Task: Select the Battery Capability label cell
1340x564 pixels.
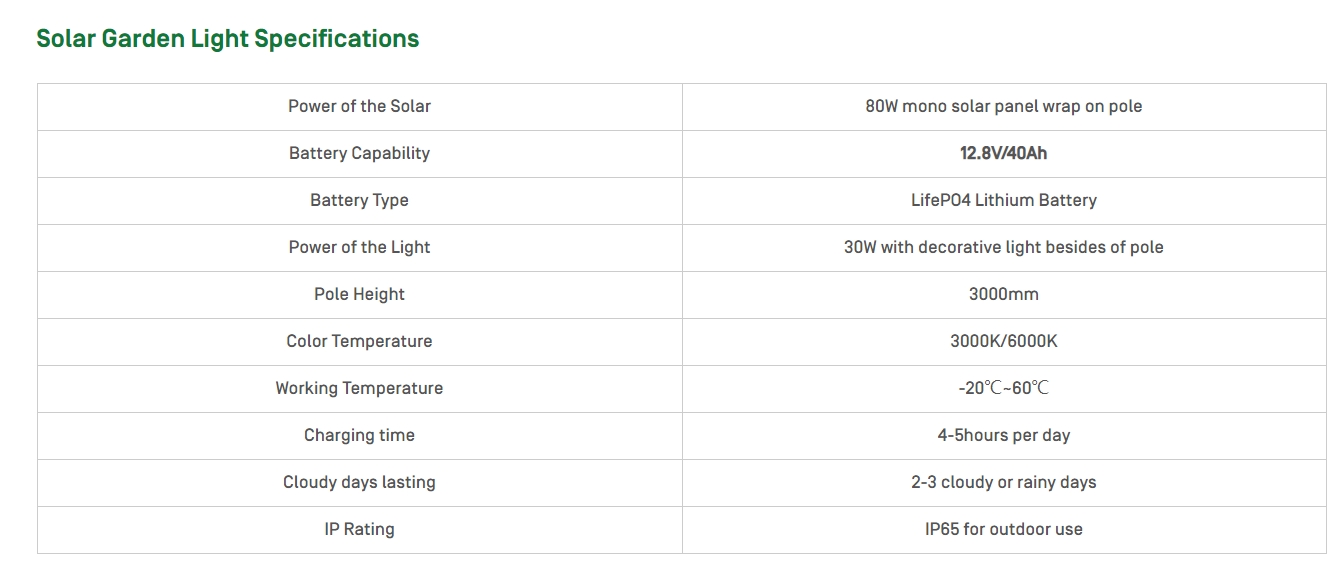Action: tap(359, 153)
